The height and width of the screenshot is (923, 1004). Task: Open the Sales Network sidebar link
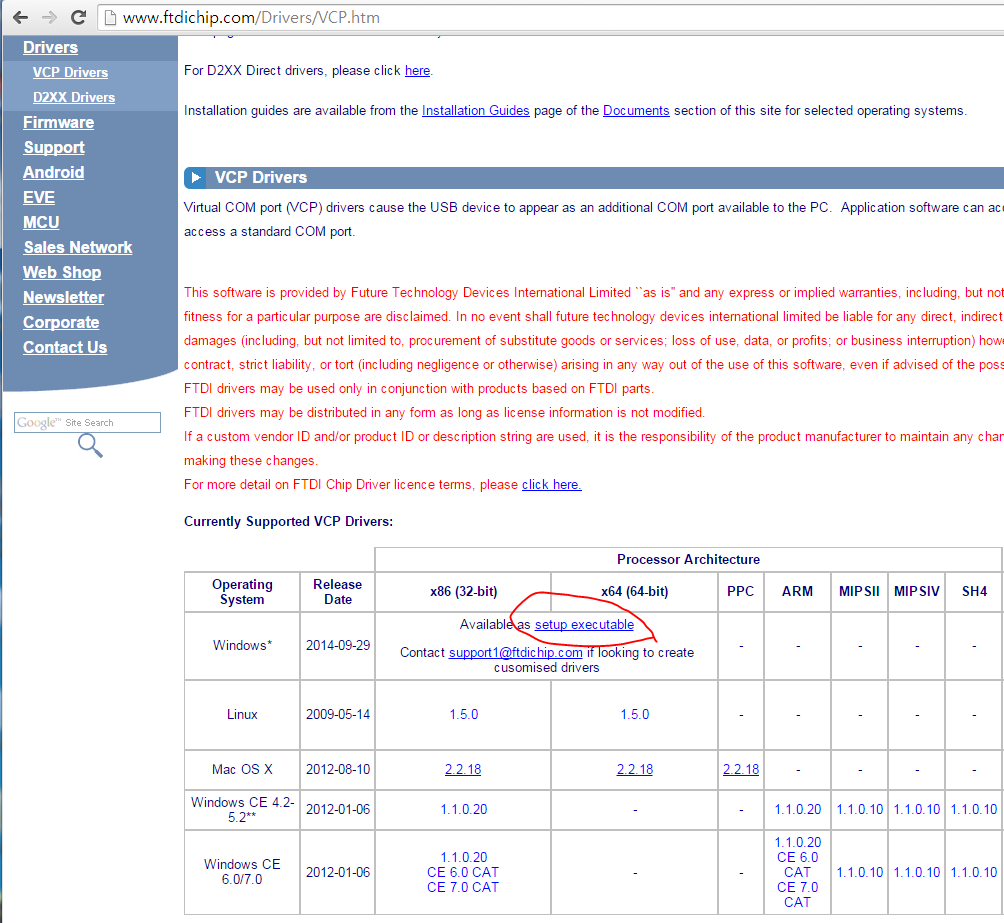click(x=78, y=247)
